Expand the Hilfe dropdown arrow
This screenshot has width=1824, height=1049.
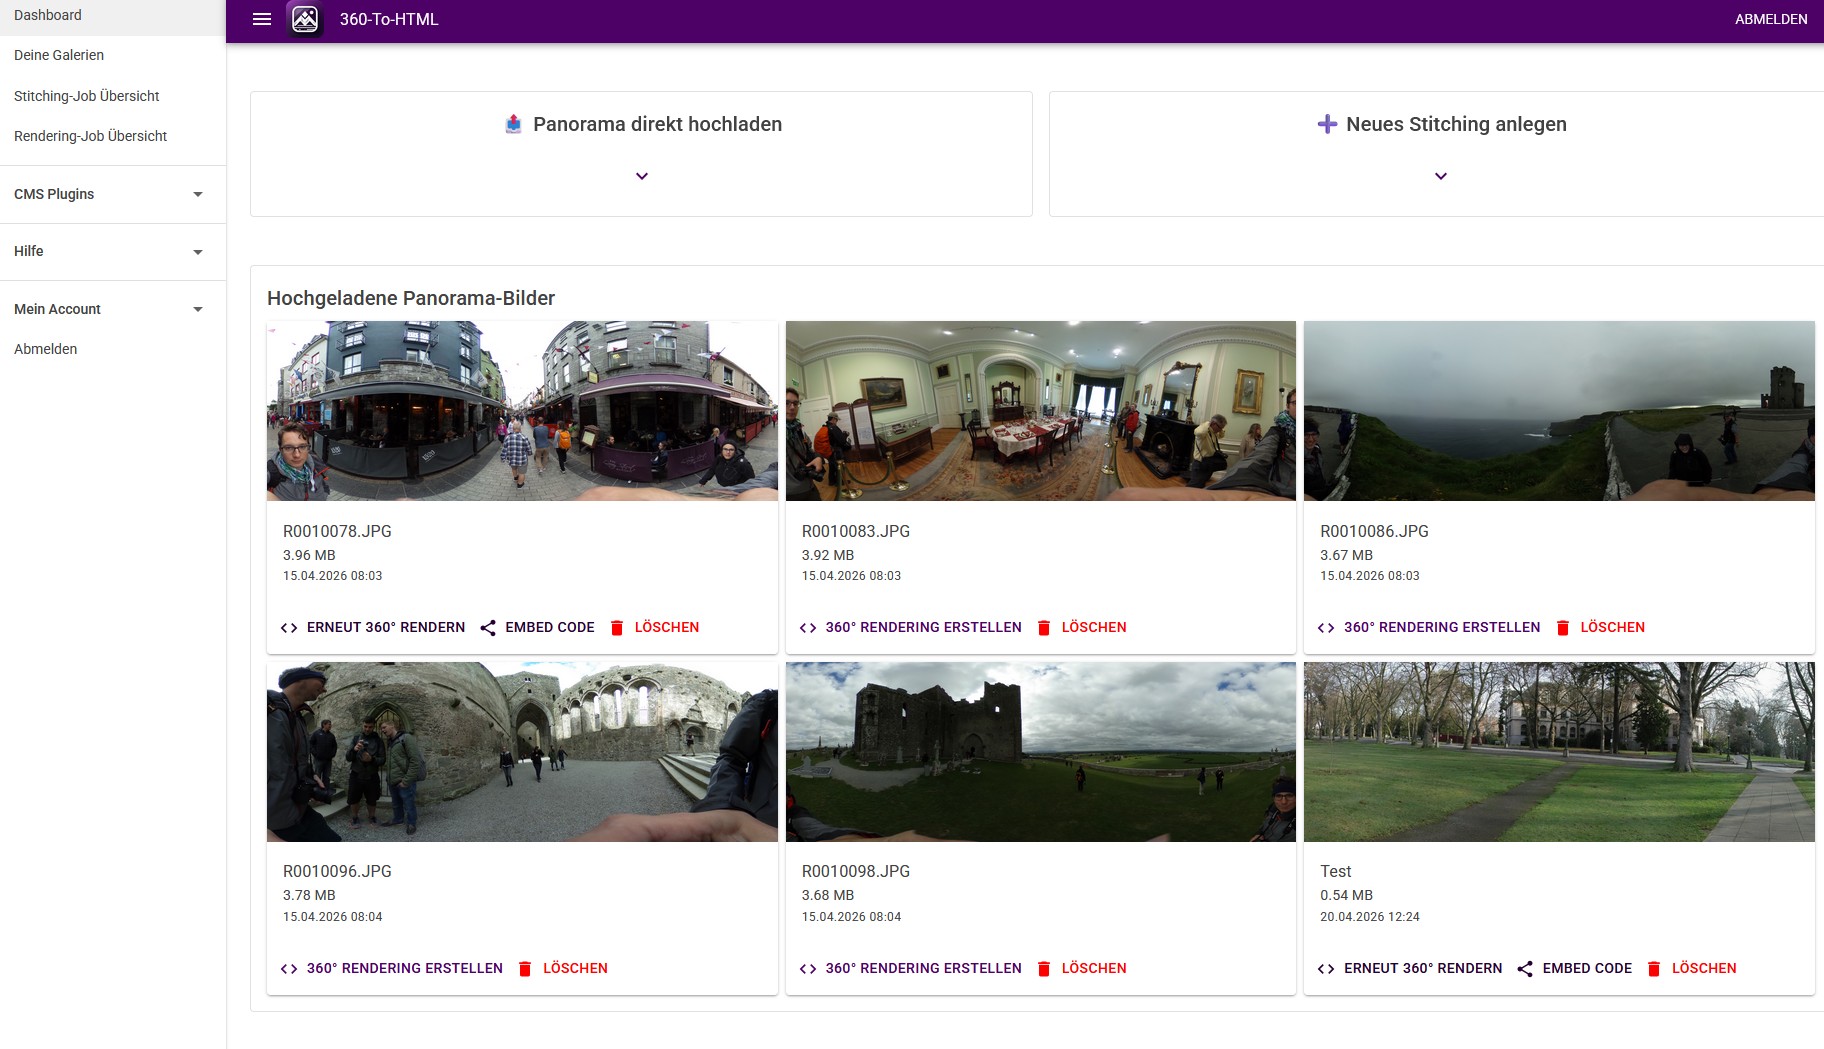198,252
